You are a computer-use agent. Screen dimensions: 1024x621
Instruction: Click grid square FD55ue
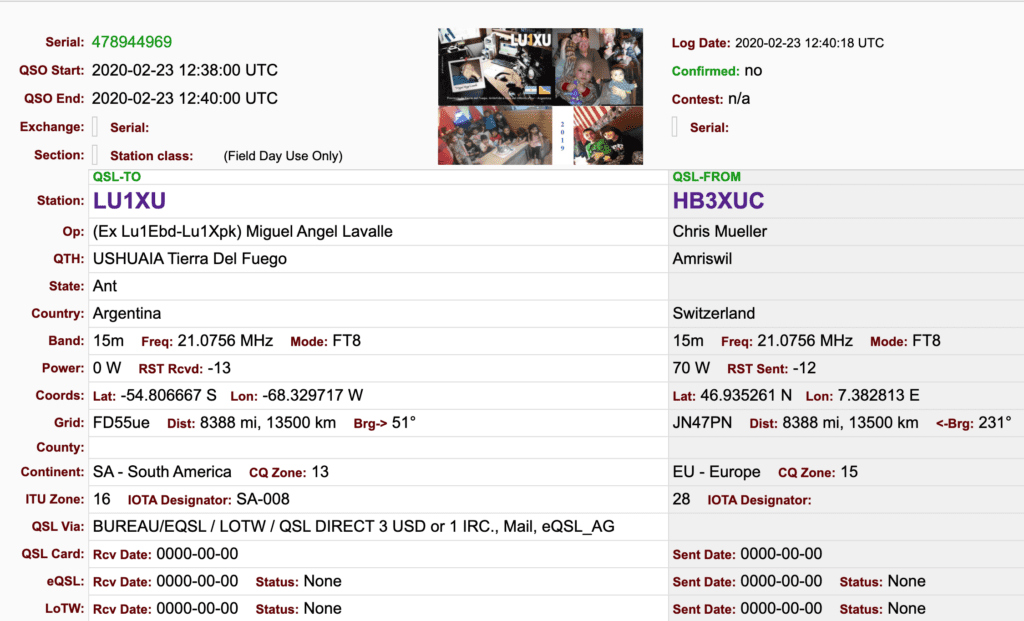point(121,422)
